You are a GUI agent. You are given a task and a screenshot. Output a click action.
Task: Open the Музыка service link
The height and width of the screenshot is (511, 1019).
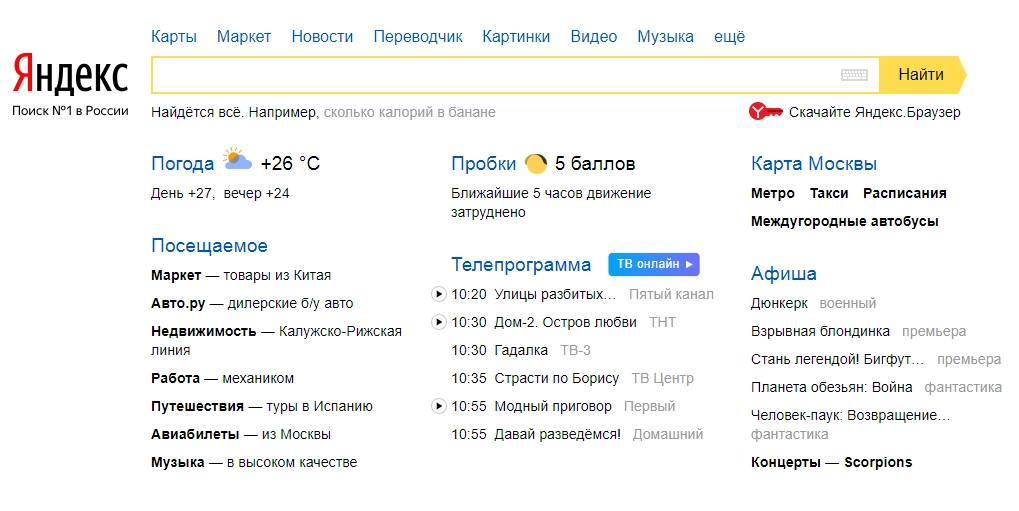coord(665,37)
